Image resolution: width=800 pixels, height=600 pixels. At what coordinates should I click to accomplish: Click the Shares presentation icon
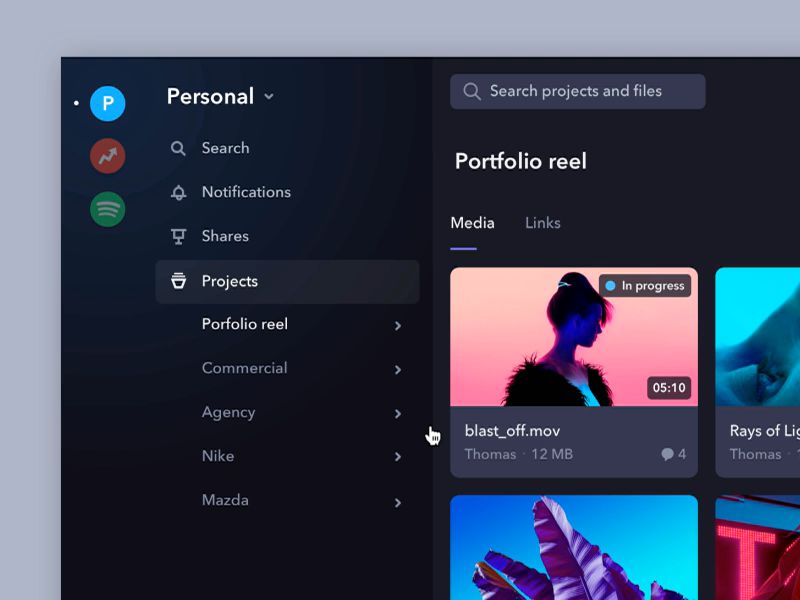(x=178, y=236)
